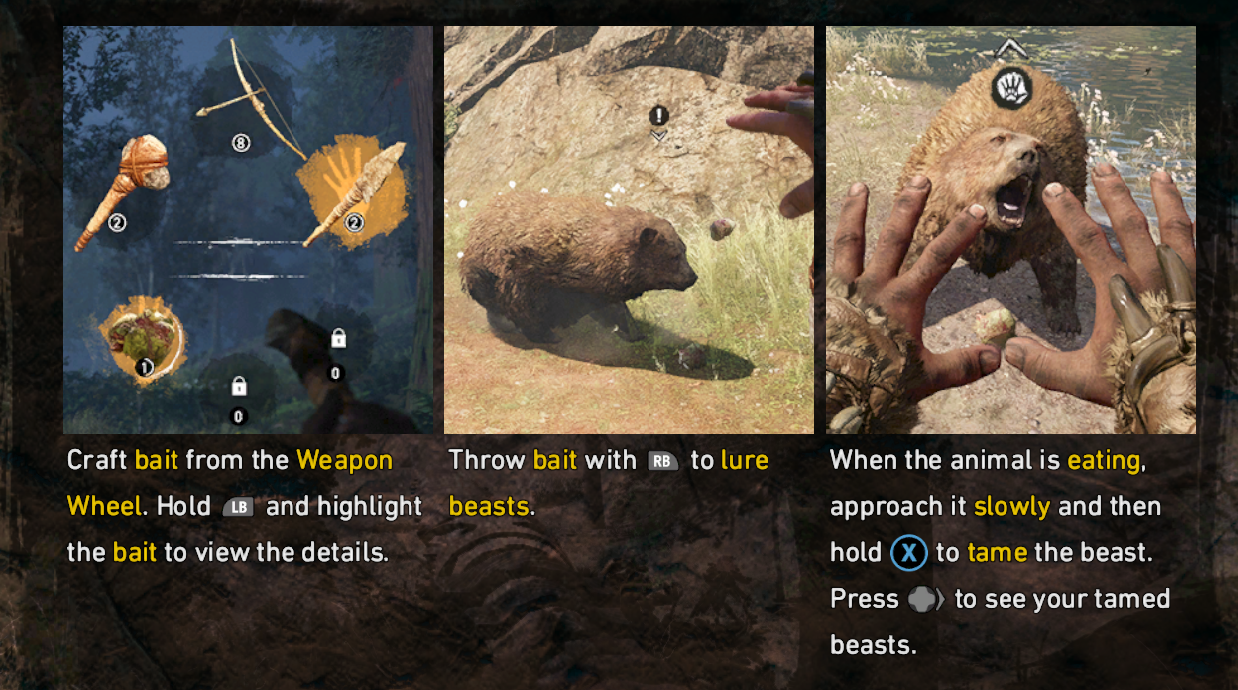Click the thrown bait rock near bear
1238x690 pixels.
[722, 230]
